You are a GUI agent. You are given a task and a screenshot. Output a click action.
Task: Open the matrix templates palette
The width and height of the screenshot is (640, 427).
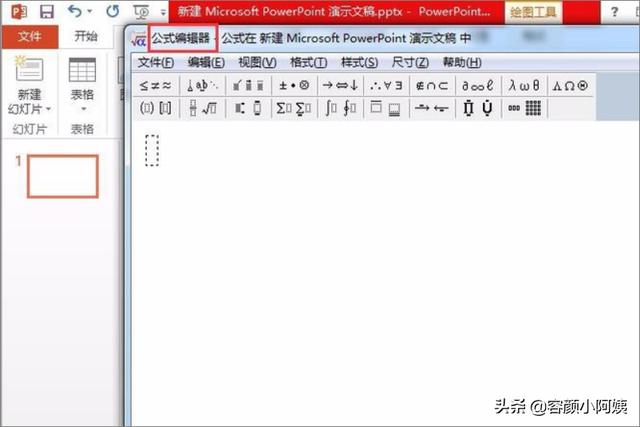(526, 108)
